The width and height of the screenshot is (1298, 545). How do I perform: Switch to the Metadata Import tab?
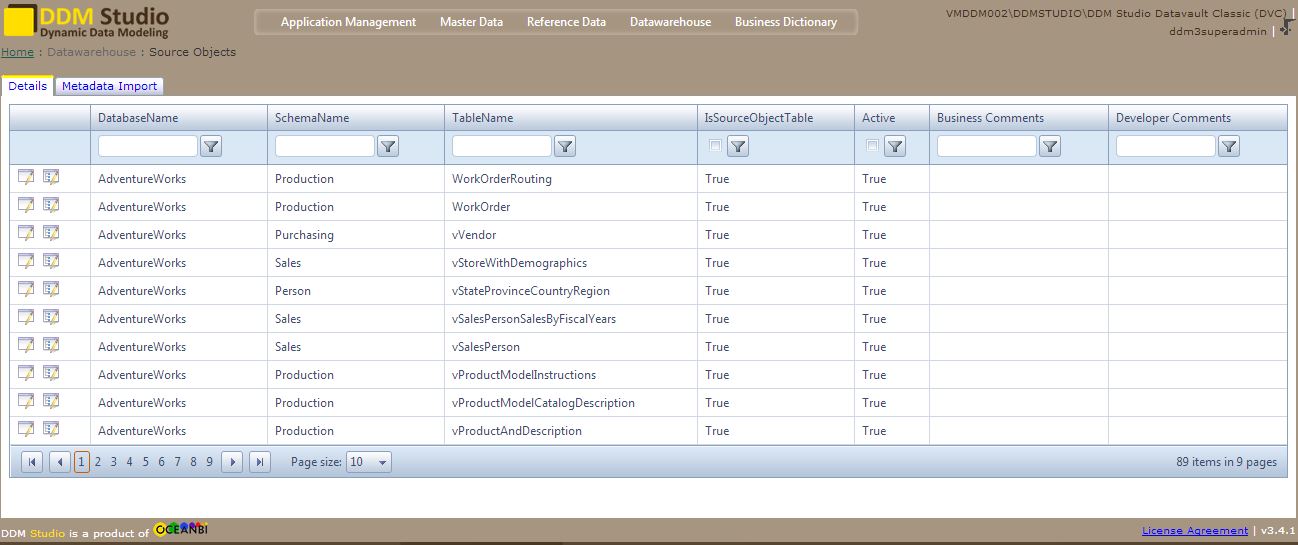tap(109, 86)
